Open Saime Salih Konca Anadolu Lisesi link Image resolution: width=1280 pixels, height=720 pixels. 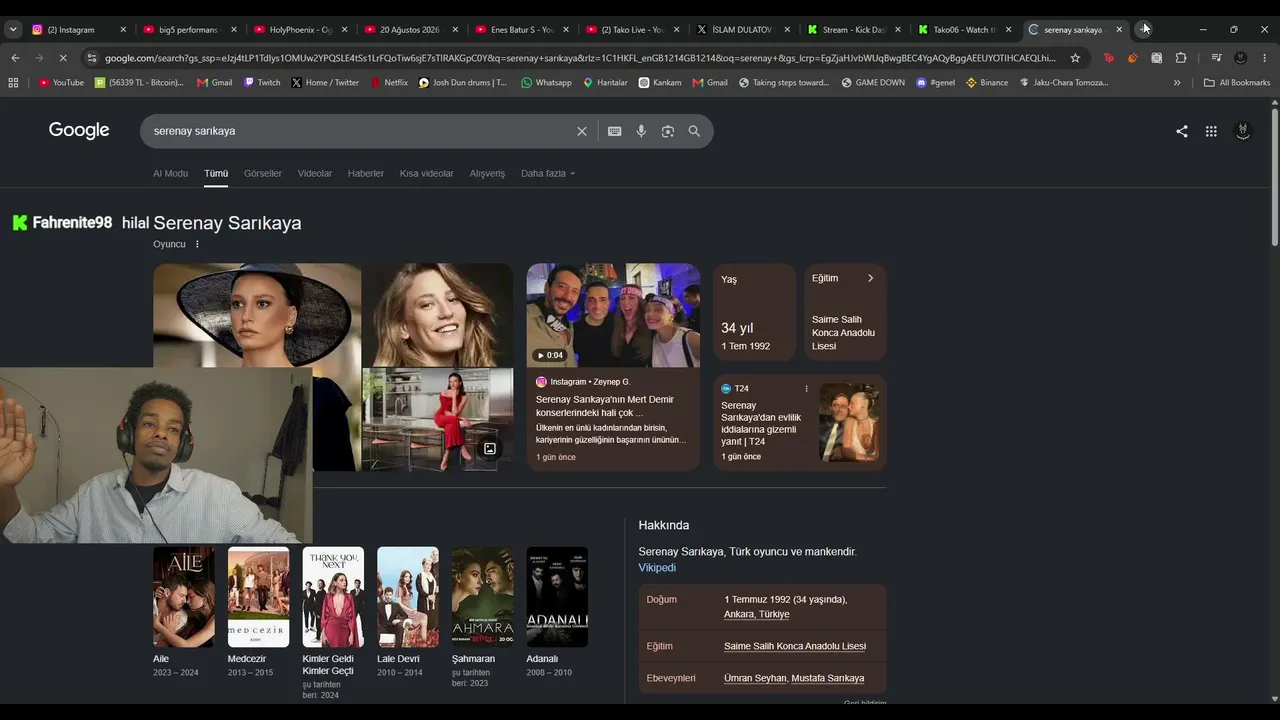(x=795, y=646)
